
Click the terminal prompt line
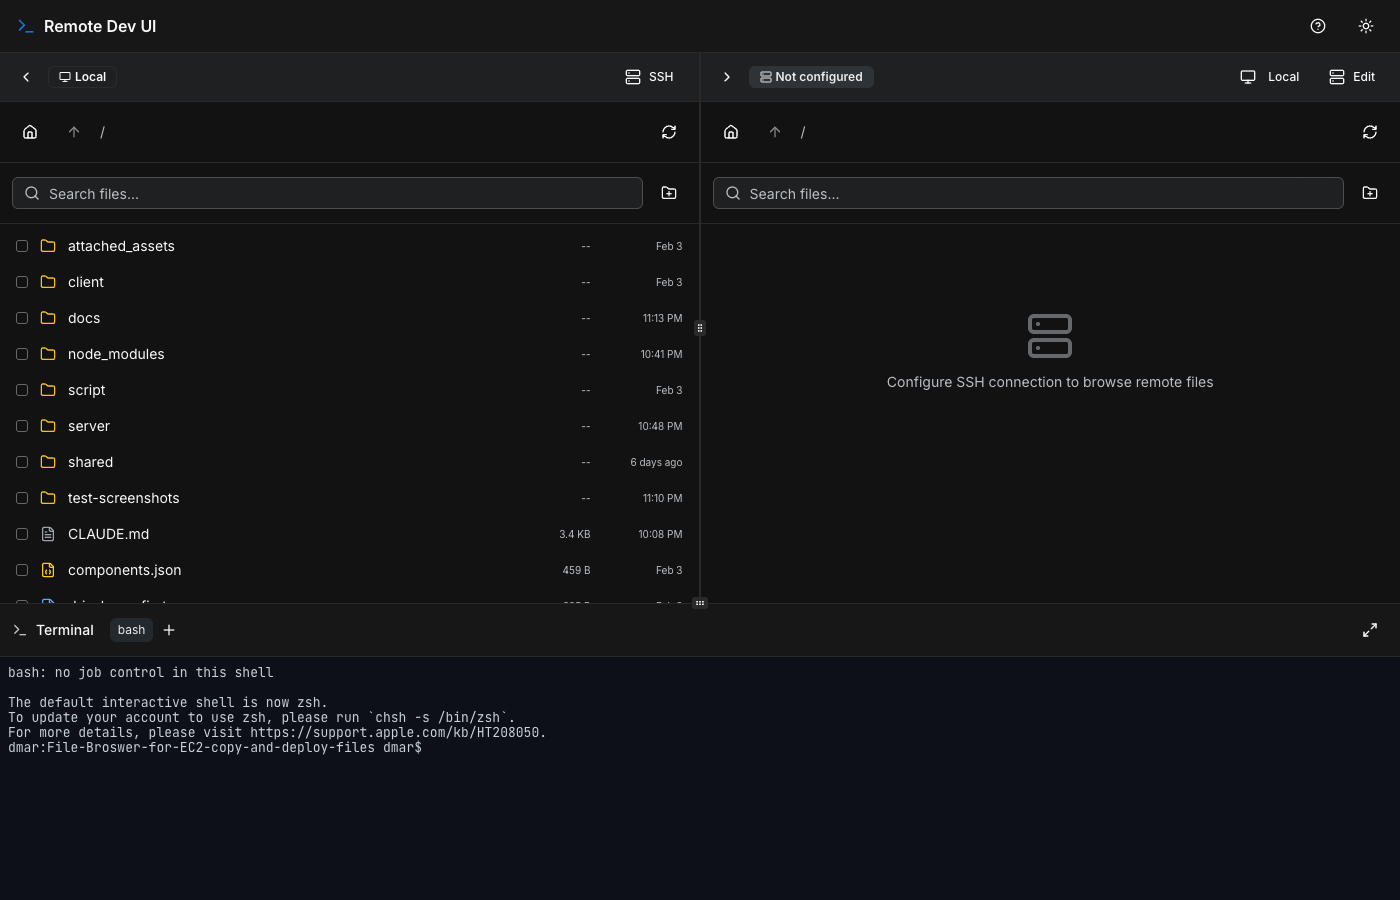pyautogui.click(x=215, y=748)
